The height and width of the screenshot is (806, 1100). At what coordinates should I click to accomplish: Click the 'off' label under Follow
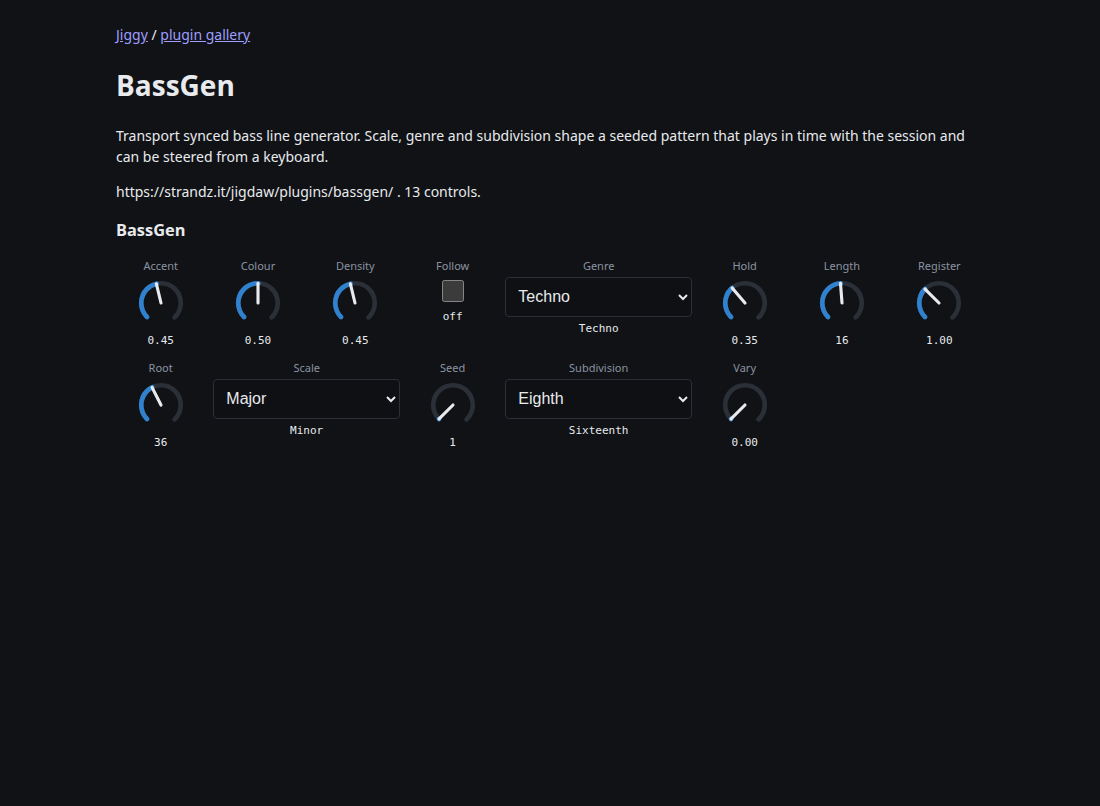coord(452,316)
